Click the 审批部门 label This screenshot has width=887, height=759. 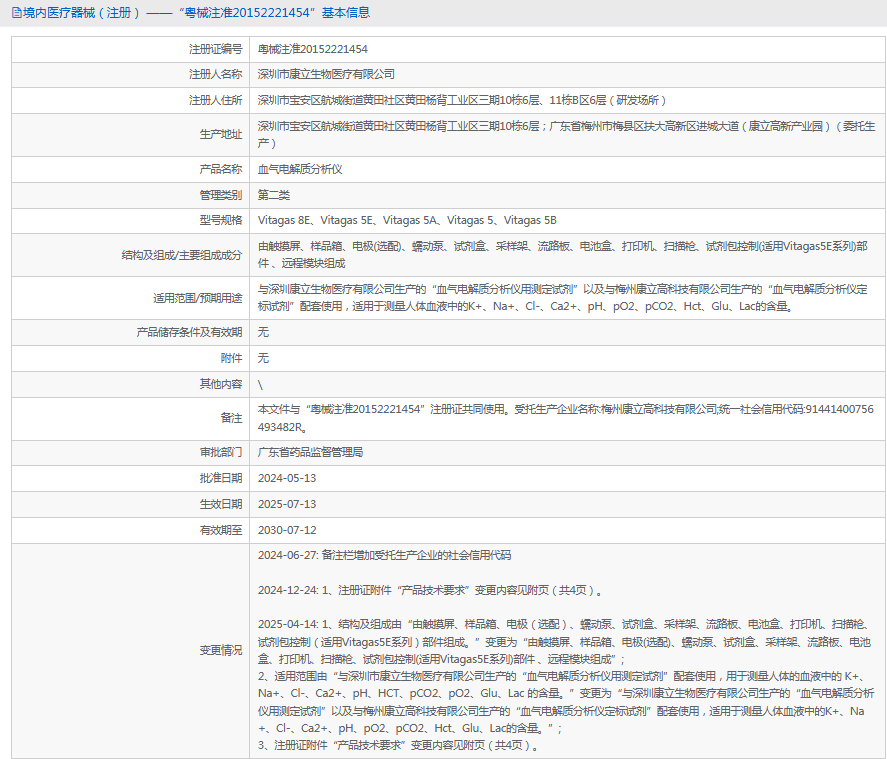tap(221, 452)
